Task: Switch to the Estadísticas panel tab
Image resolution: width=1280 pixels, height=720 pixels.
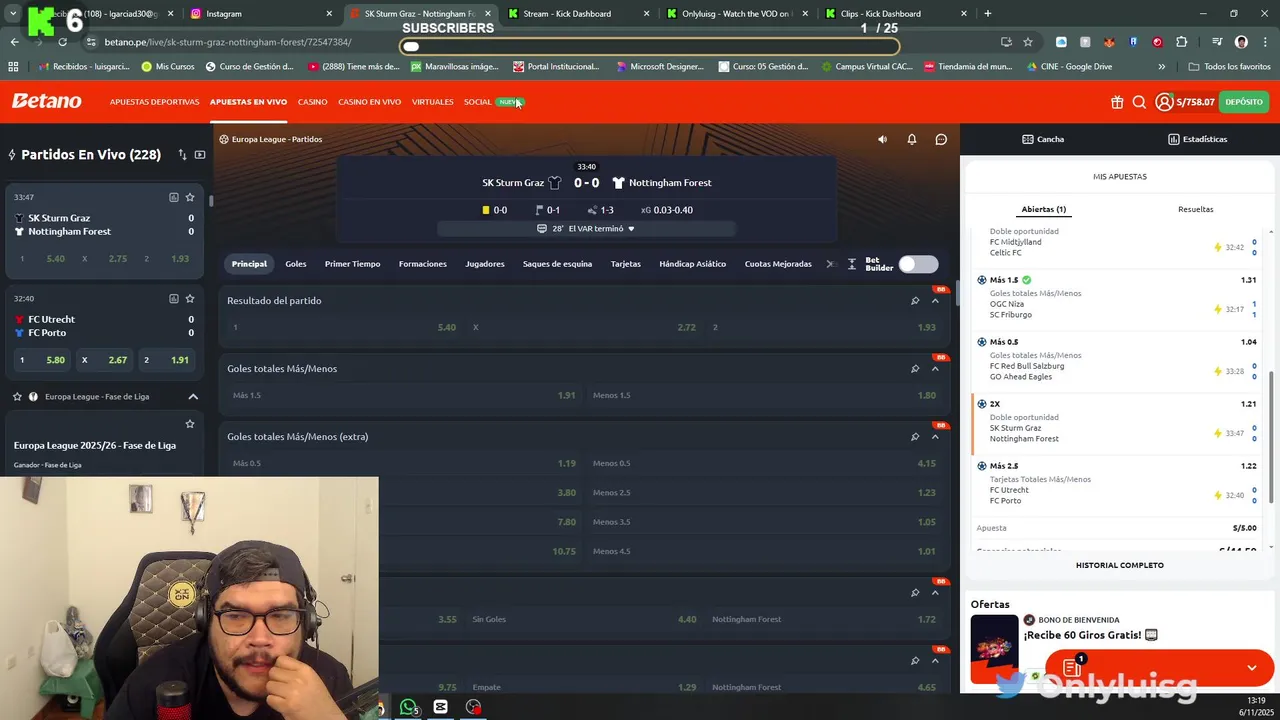Action: click(x=1198, y=139)
